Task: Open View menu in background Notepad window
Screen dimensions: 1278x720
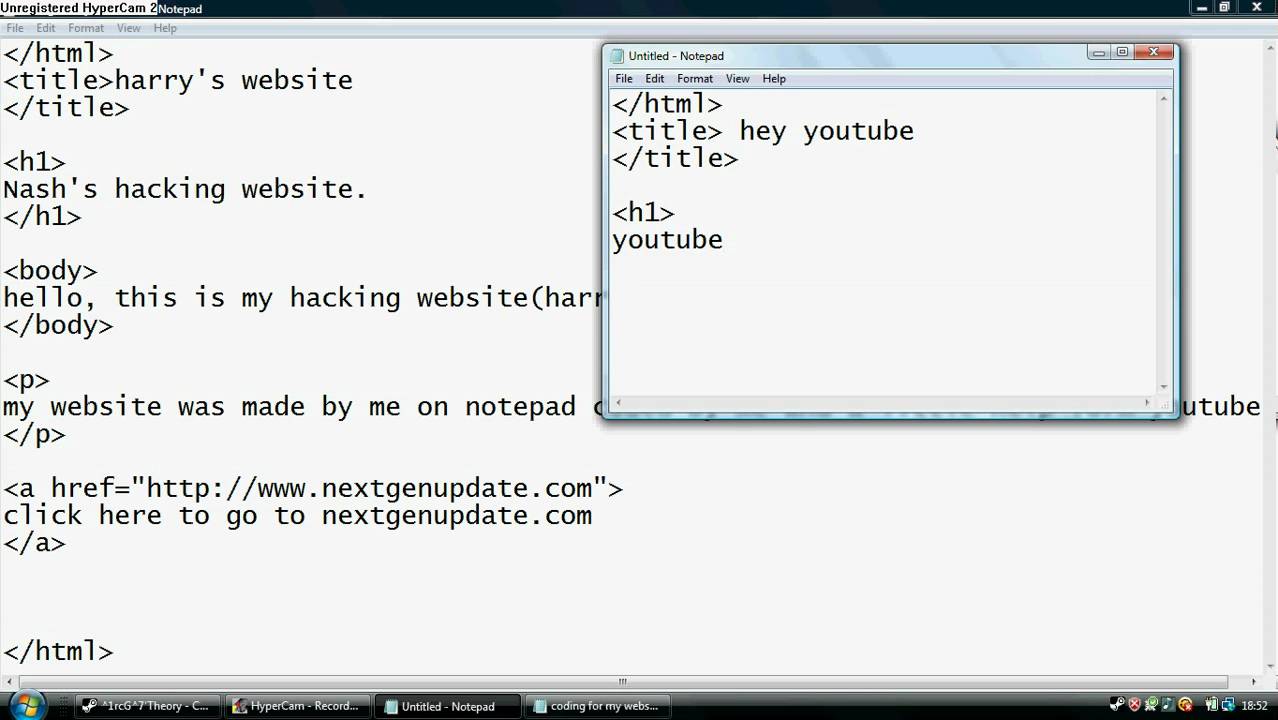Action: pos(129,28)
